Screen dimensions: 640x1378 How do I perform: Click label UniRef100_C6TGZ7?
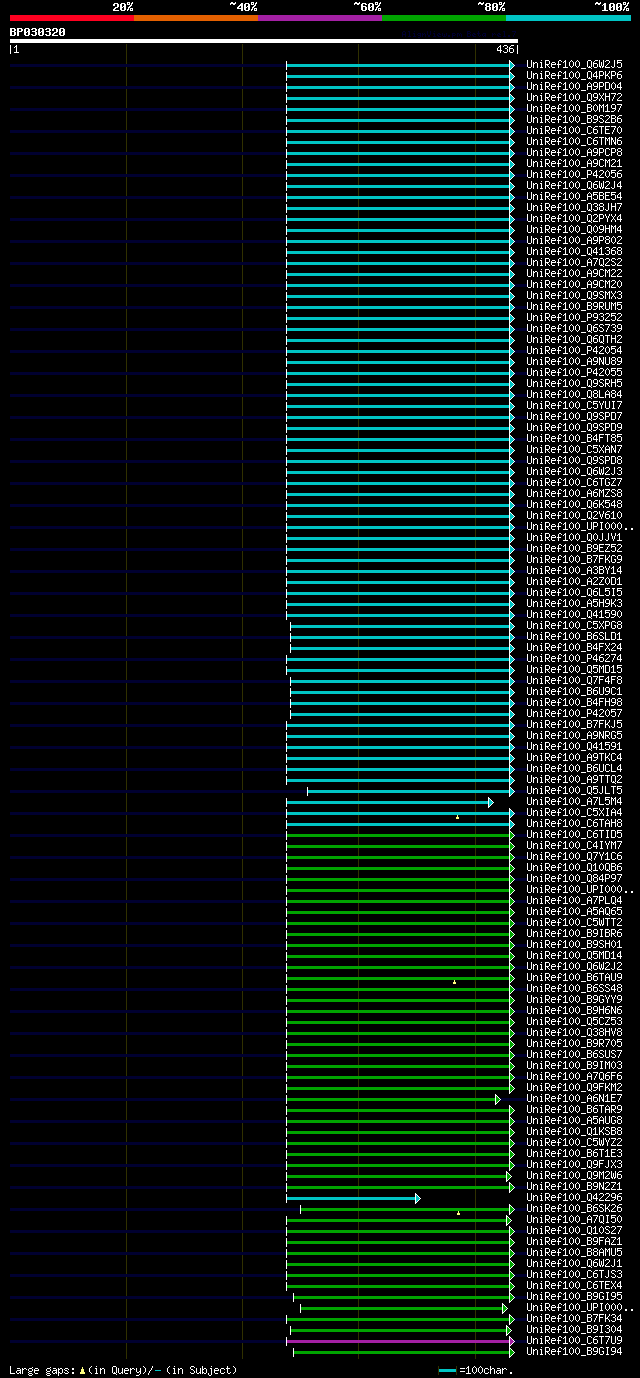pyautogui.click(x=574, y=482)
